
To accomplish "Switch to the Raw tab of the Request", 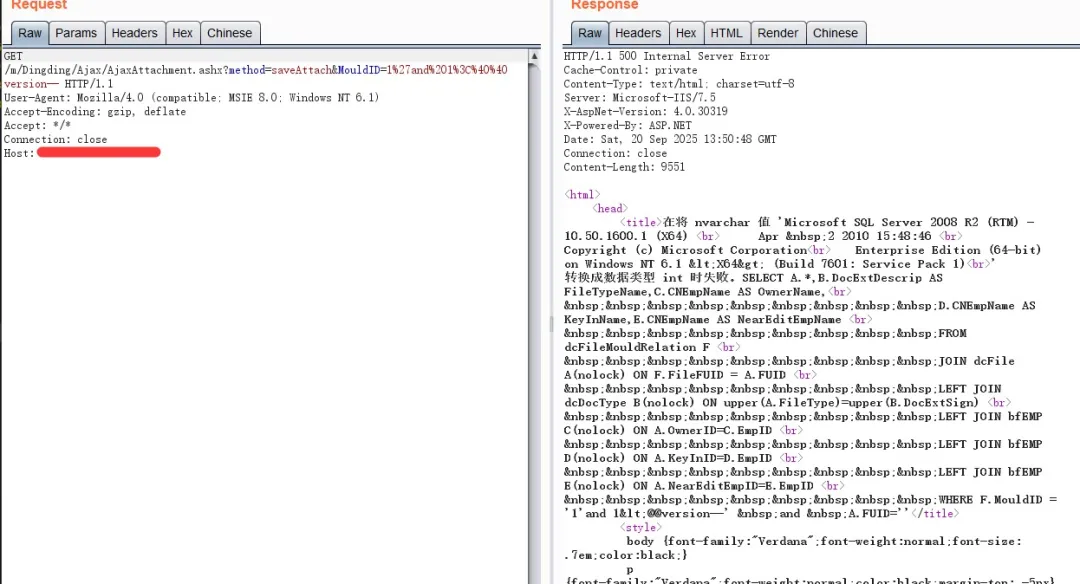I will click(x=29, y=33).
